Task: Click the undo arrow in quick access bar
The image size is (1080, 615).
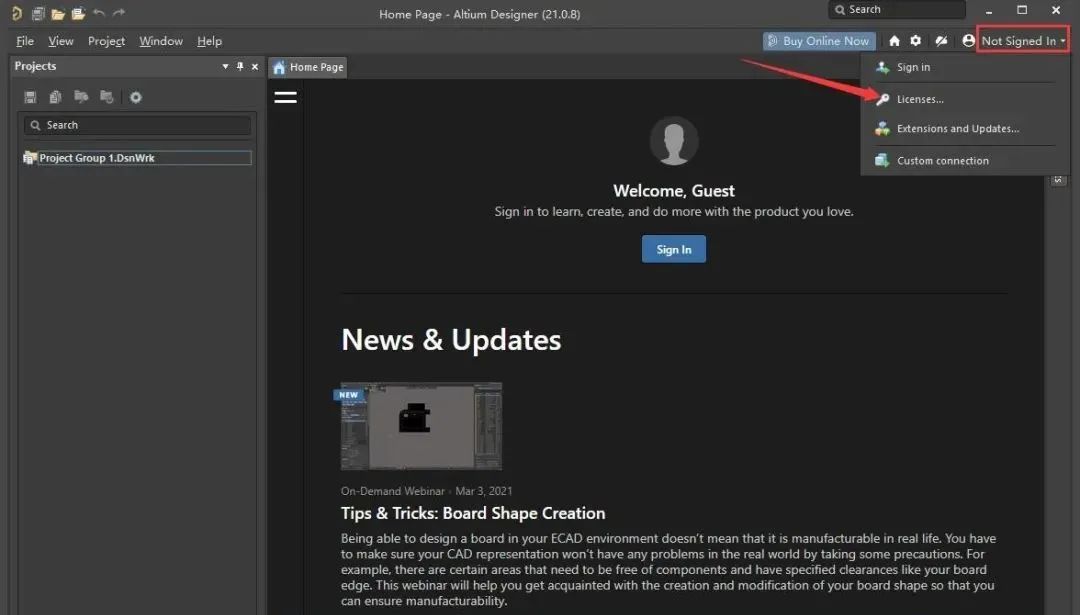Action: [98, 14]
